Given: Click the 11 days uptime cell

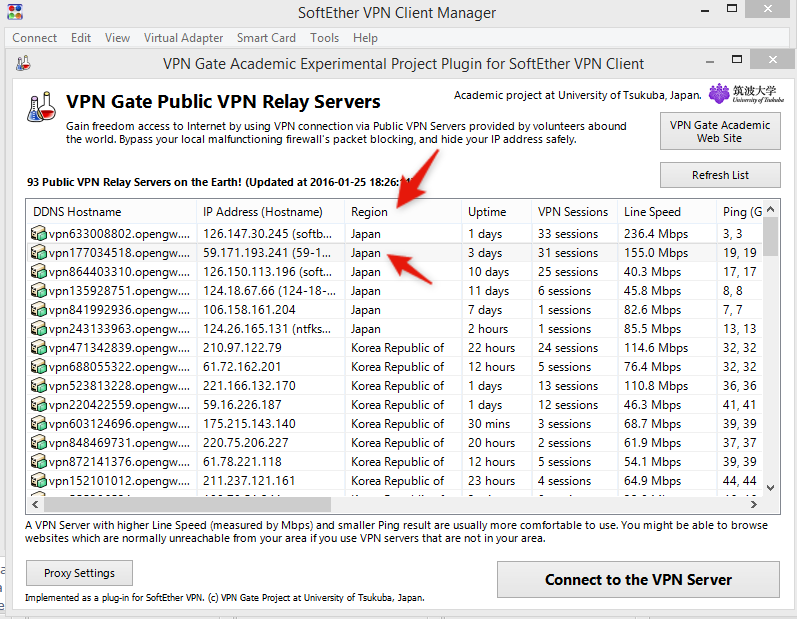Looking at the screenshot, I should 488,291.
